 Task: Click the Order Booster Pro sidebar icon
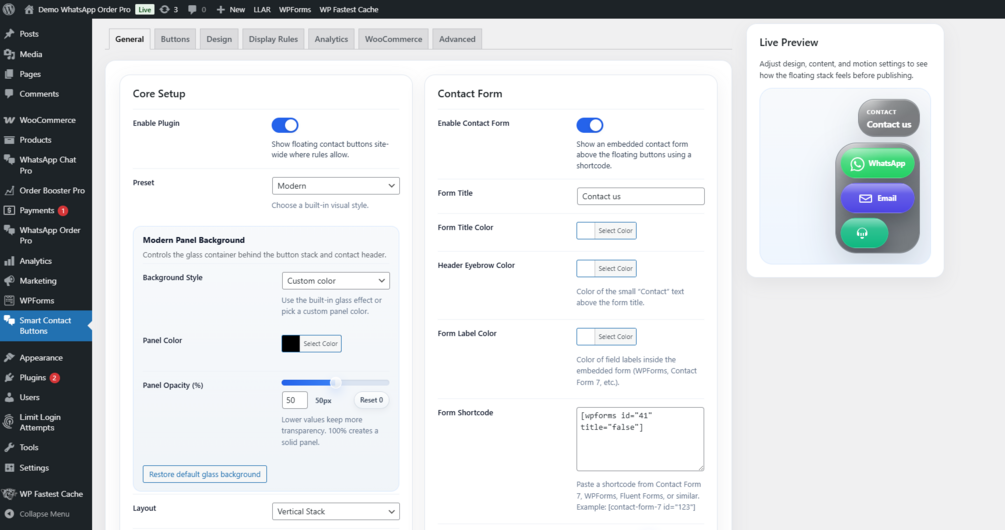click(x=9, y=190)
